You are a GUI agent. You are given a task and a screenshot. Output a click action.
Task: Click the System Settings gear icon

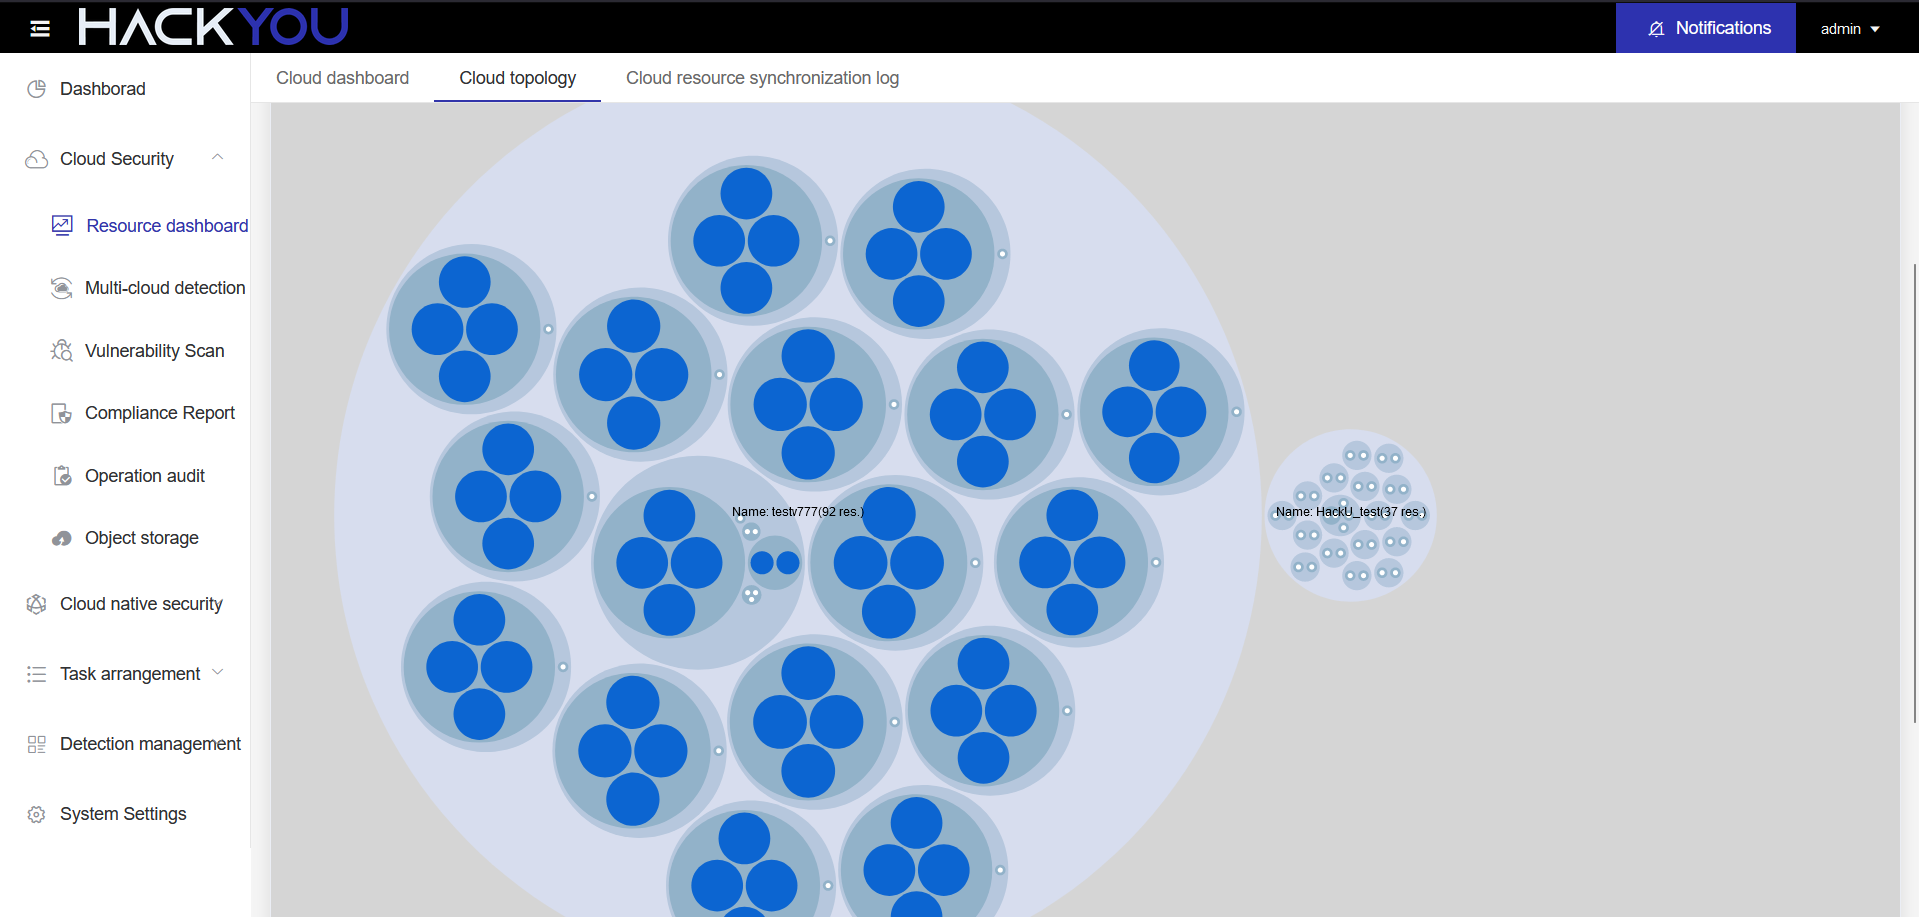pyautogui.click(x=37, y=814)
